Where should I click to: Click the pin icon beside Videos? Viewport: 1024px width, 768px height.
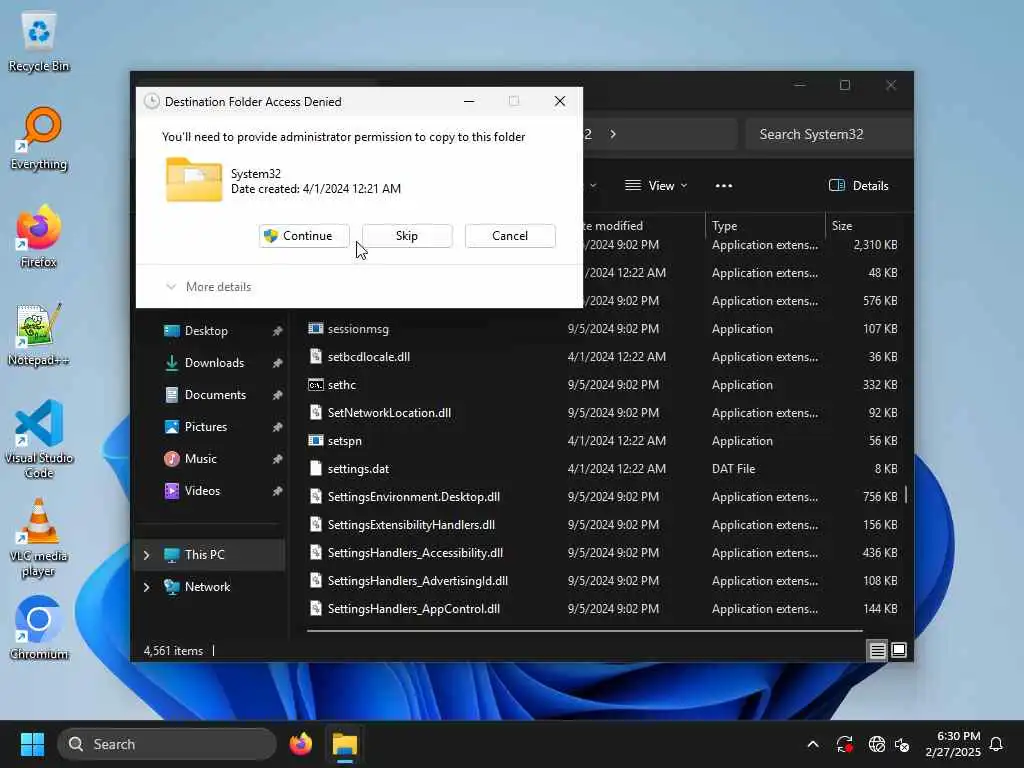tap(278, 491)
